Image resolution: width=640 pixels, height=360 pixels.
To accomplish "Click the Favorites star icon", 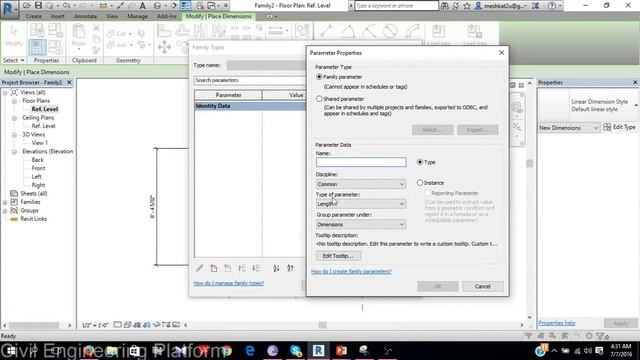I will coord(467,6).
